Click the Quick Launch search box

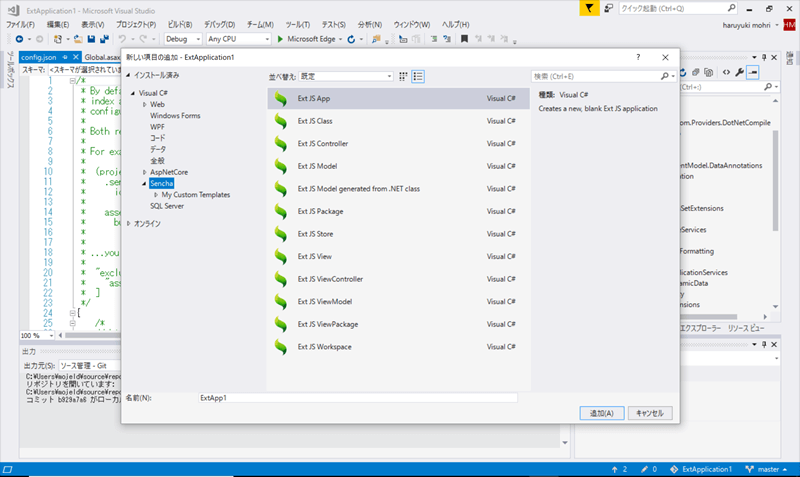[678, 8]
